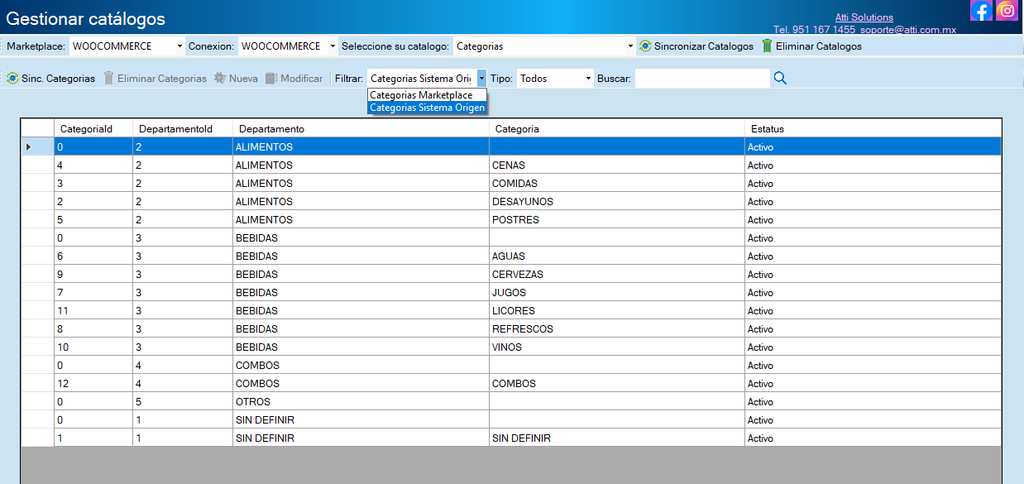Click SIN DEFINIR in the Categoria column

(x=616, y=438)
